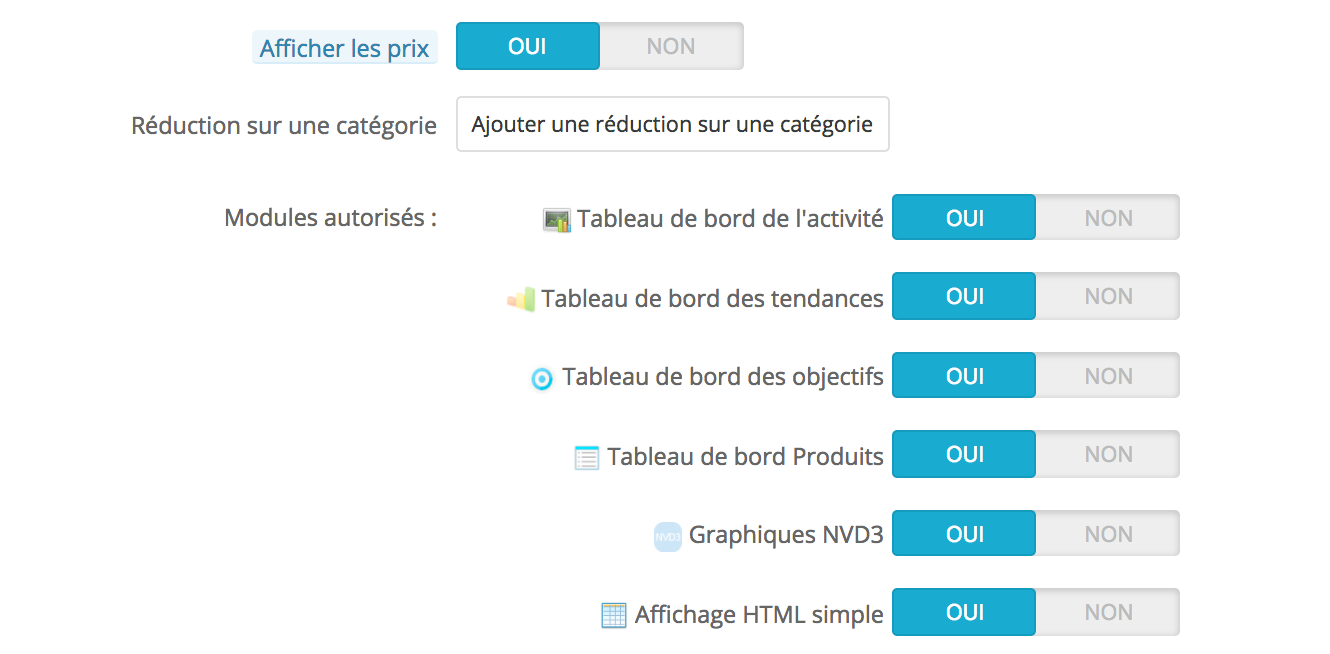Image resolution: width=1330 pixels, height=654 pixels.
Task: Select NON for Tableau de bord Produits
Action: 1108,454
